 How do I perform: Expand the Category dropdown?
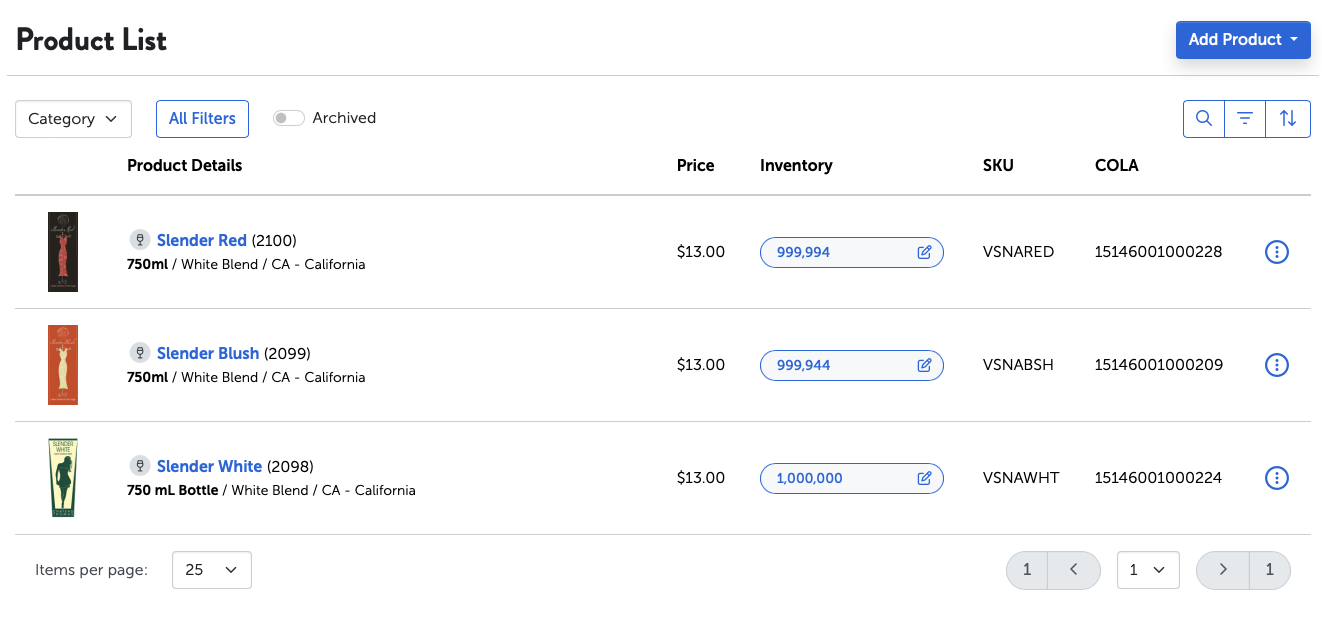click(x=74, y=119)
